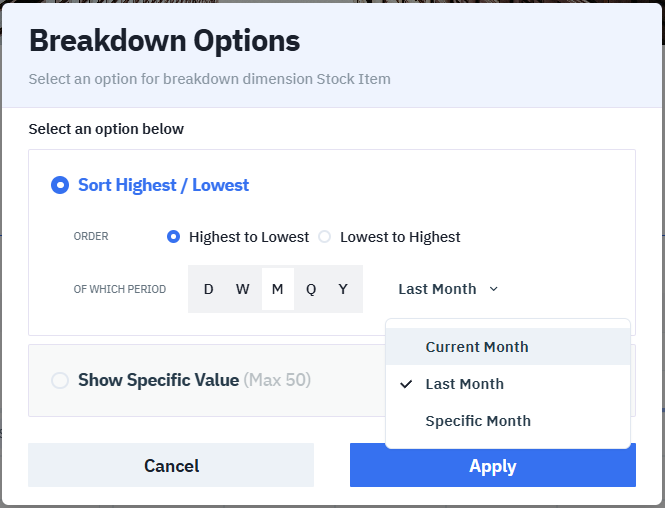Click the Lowest to Highest label text
Viewport: 665px width, 508px height.
tap(400, 237)
